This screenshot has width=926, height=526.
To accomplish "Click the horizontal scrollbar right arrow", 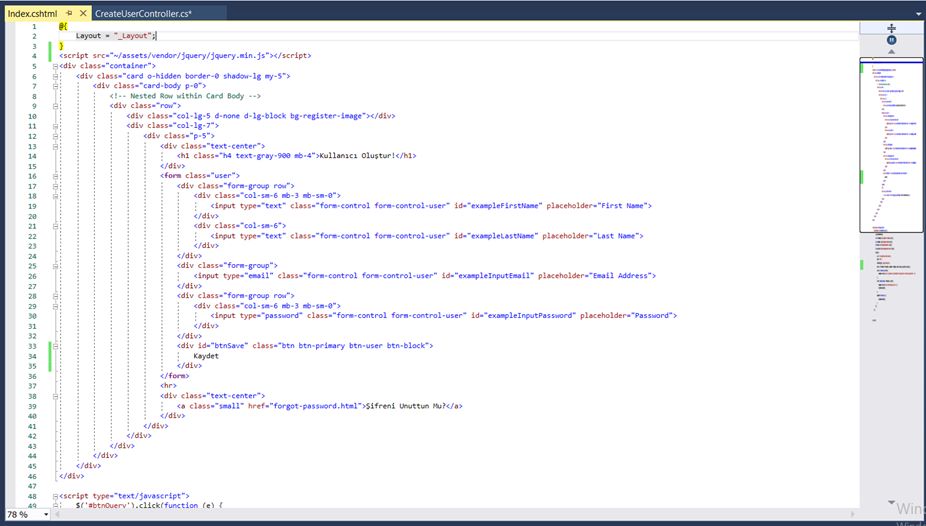I will 852,514.
